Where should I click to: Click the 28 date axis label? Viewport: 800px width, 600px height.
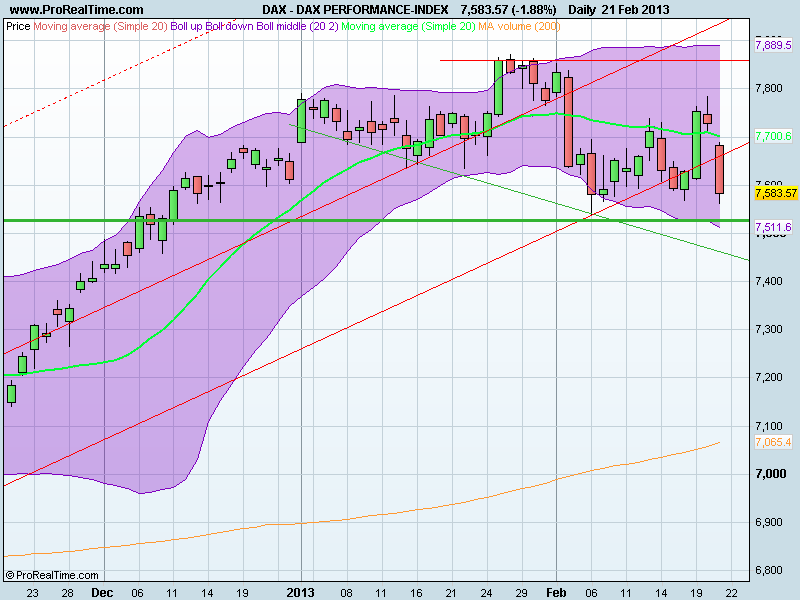[x=67, y=593]
